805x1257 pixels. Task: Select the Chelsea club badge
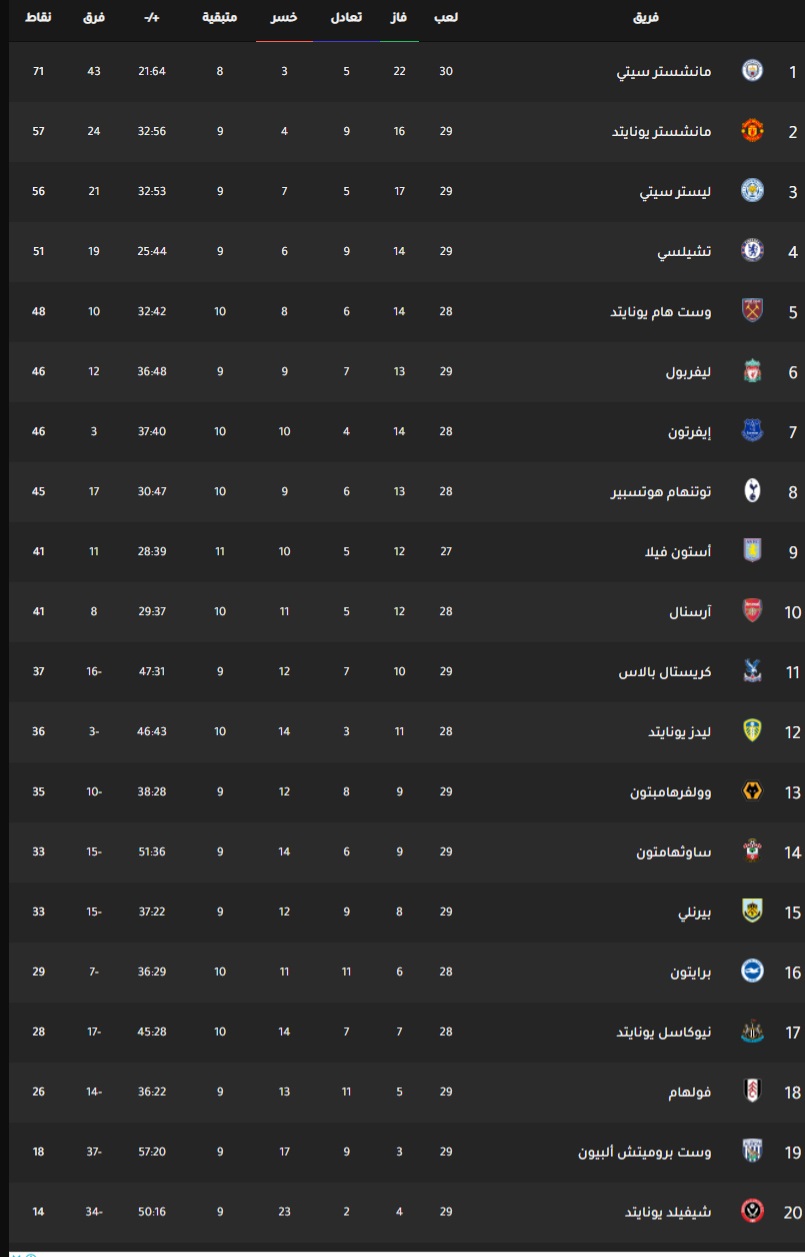(752, 251)
